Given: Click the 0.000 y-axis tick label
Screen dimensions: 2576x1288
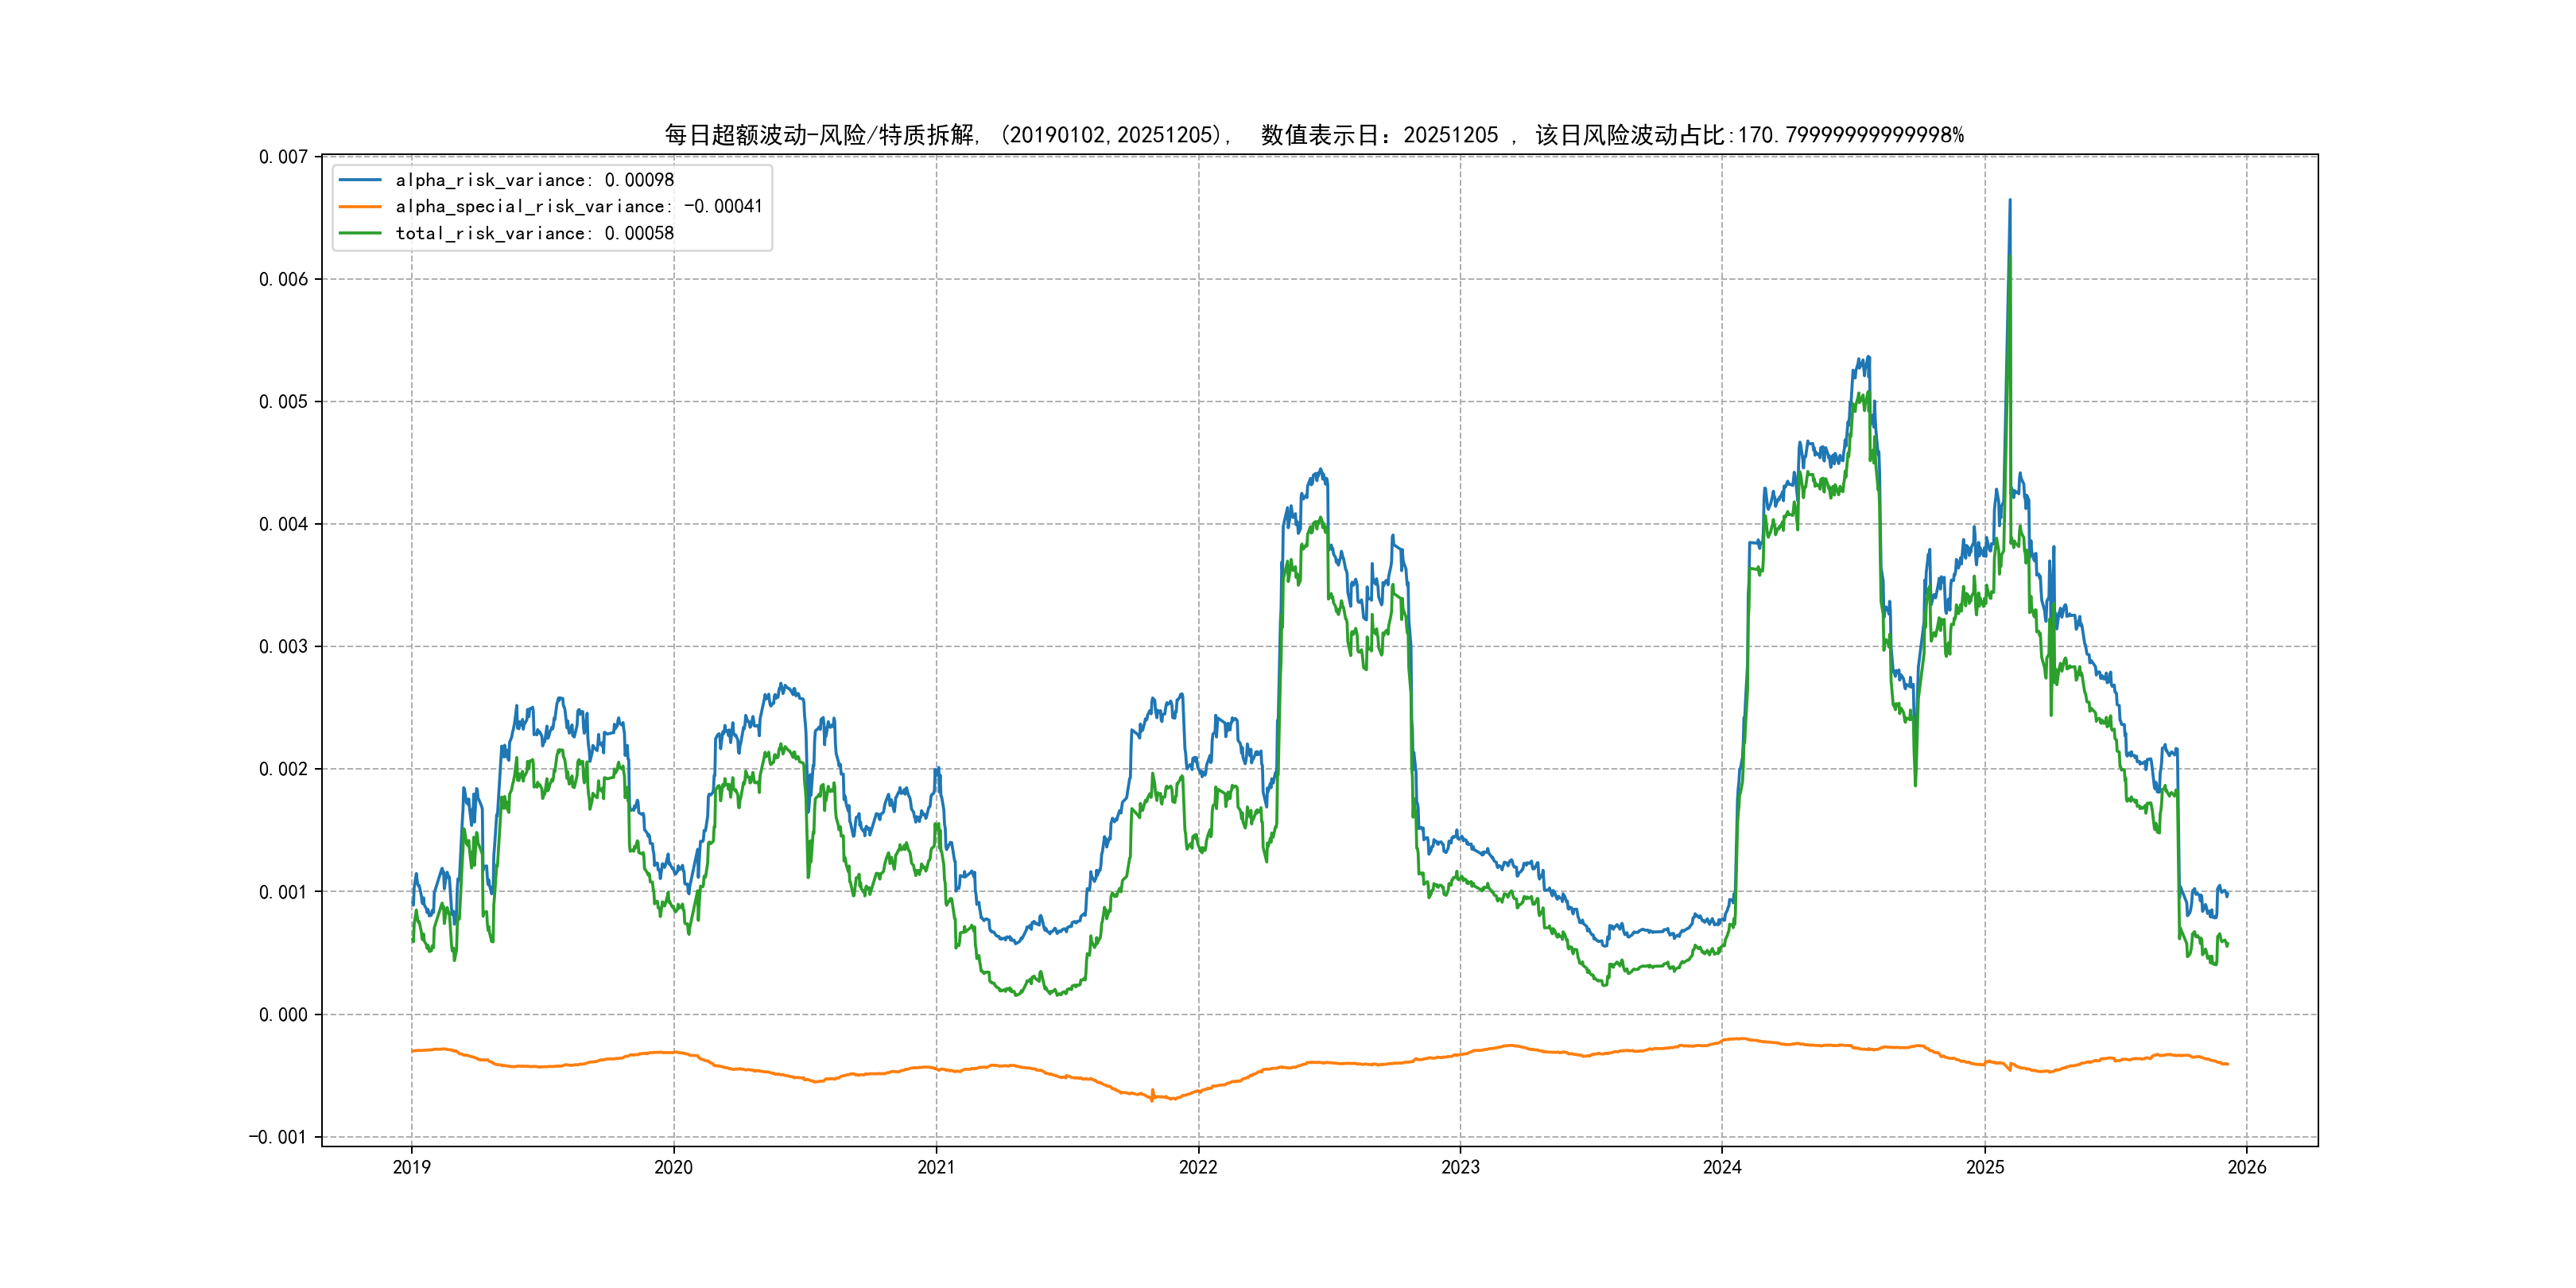Looking at the screenshot, I should [283, 1015].
